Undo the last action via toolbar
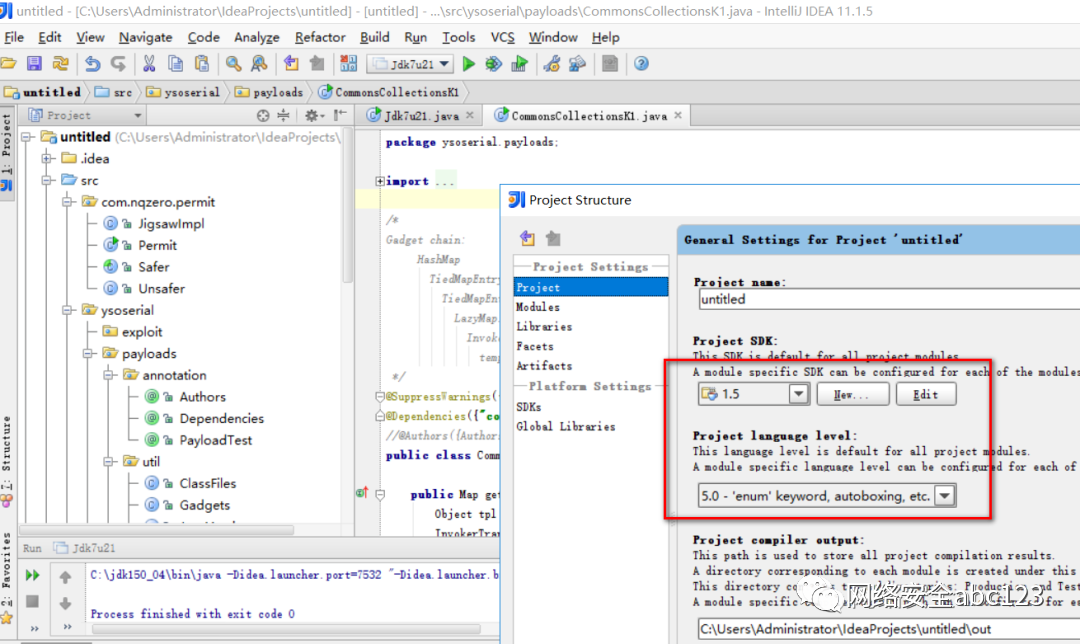The image size is (1080, 644). (92, 64)
